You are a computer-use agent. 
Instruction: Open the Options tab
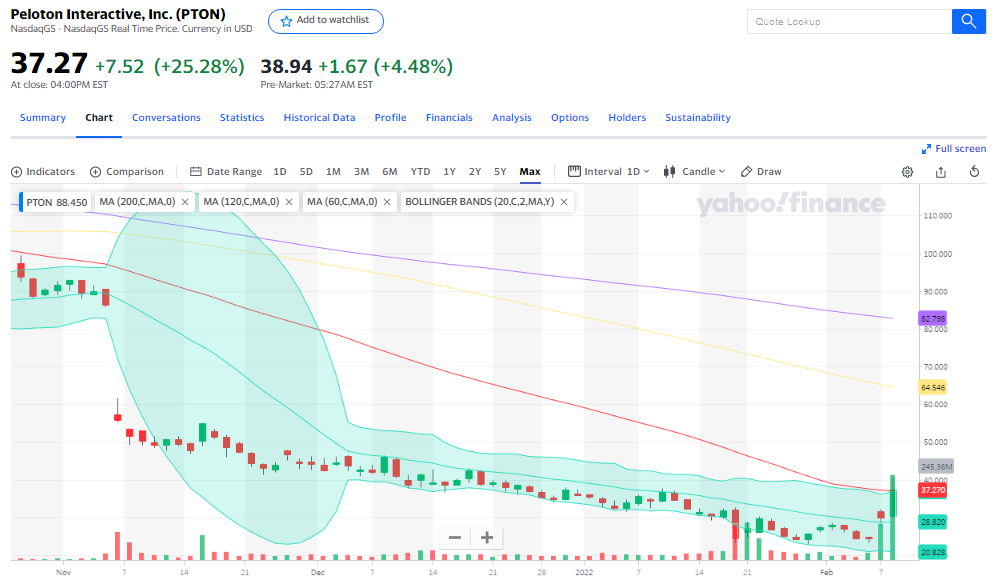(x=570, y=117)
